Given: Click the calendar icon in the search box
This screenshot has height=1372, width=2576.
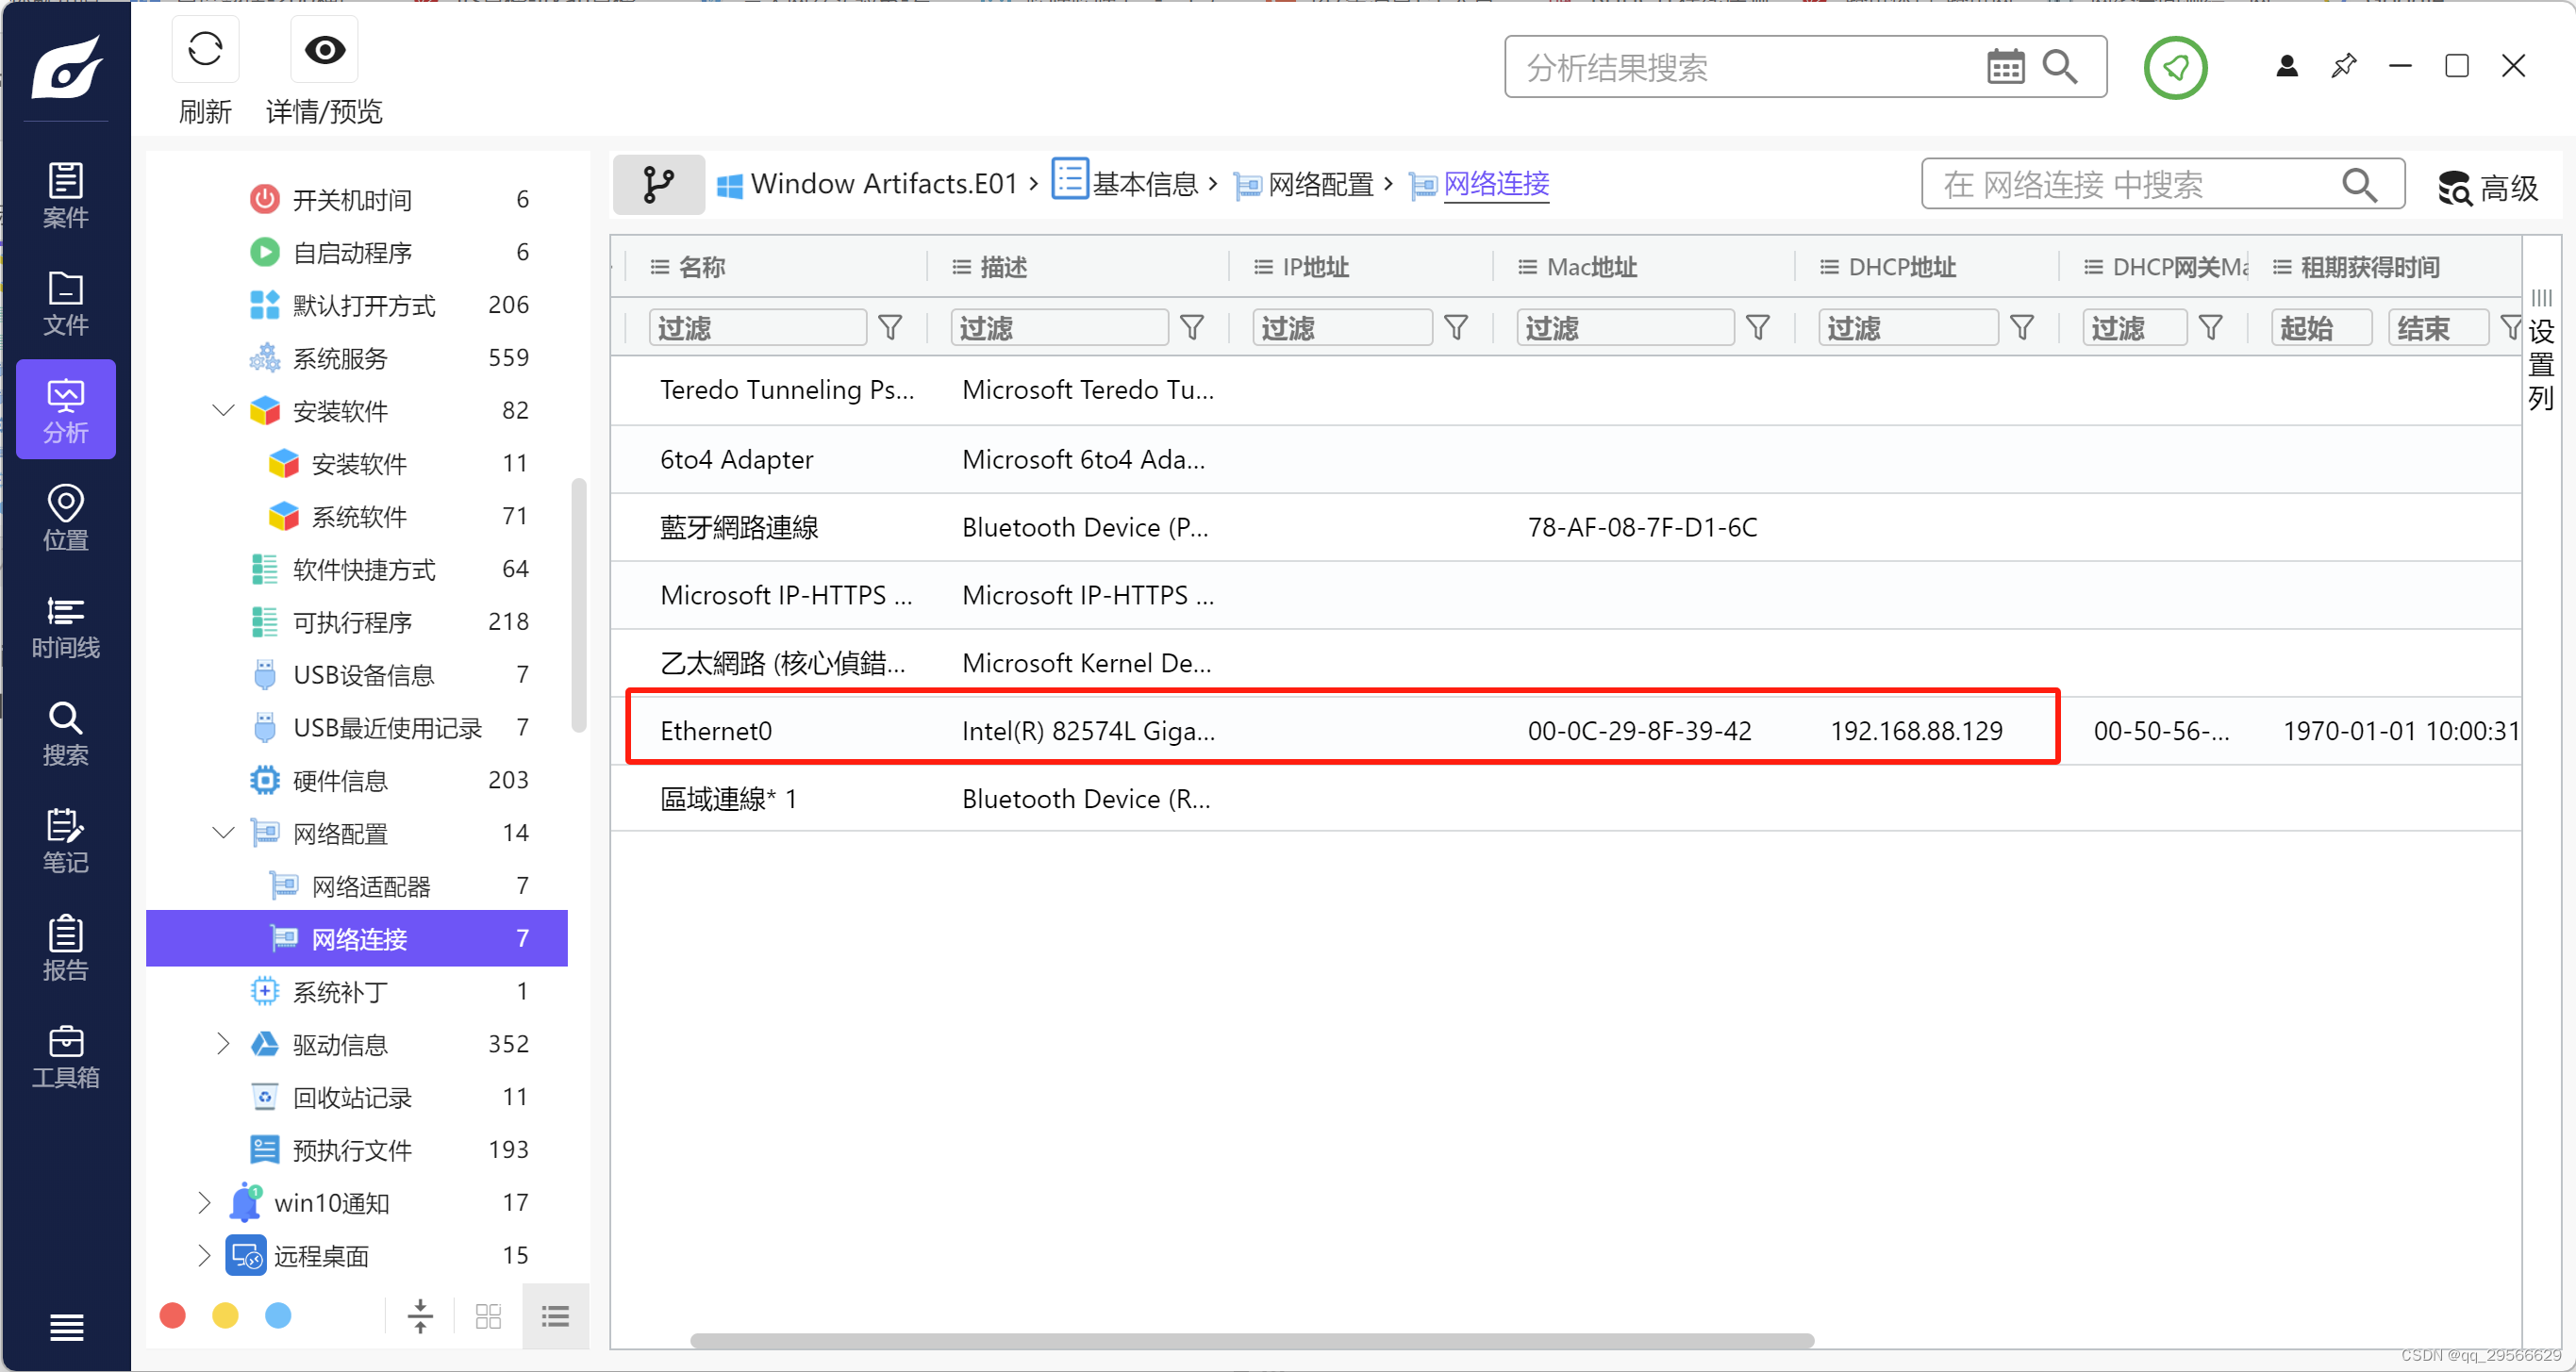Looking at the screenshot, I should click(x=2005, y=67).
